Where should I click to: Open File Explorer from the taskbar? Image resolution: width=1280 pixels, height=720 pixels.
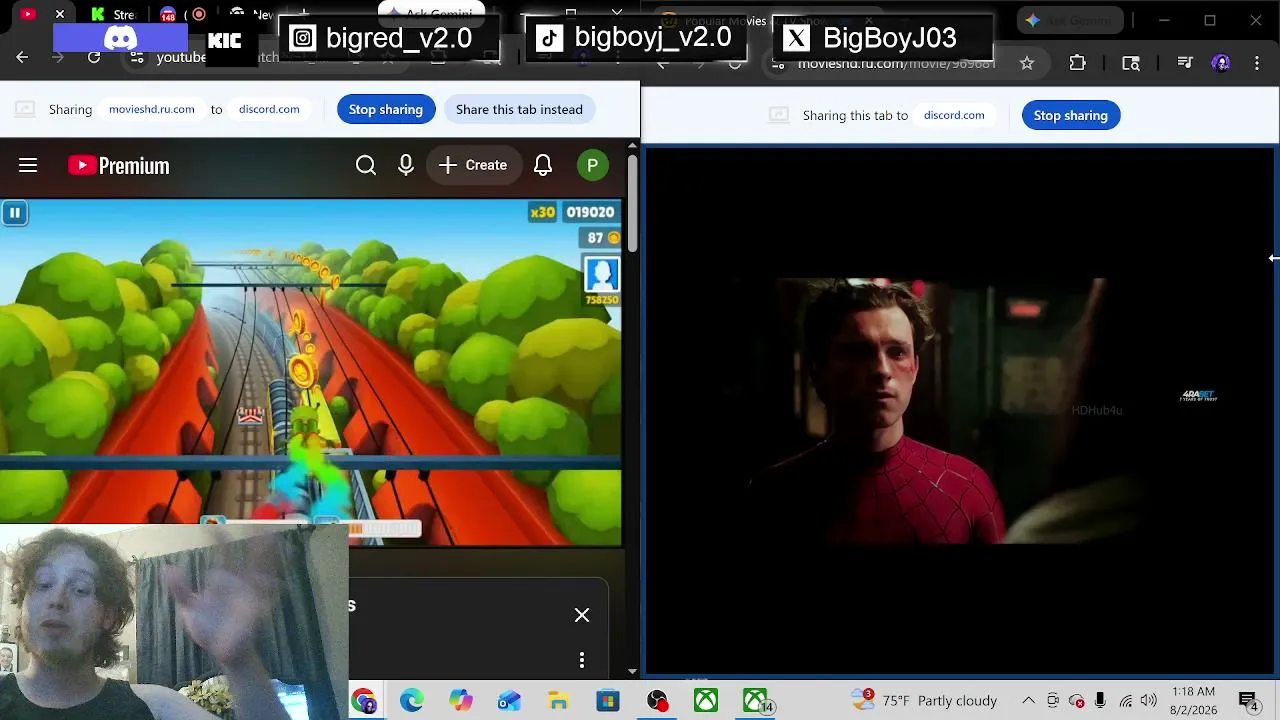(559, 701)
